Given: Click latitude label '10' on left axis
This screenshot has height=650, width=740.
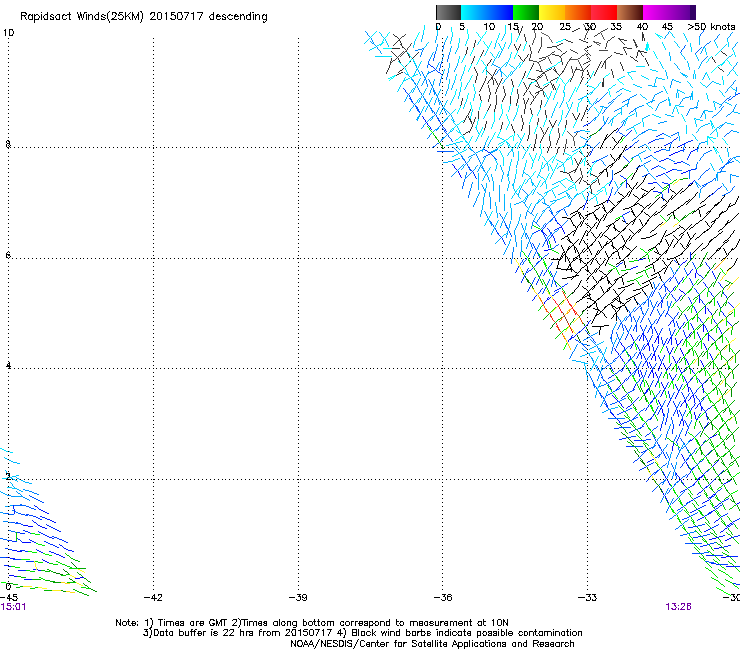Looking at the screenshot, I should tap(9, 33).
